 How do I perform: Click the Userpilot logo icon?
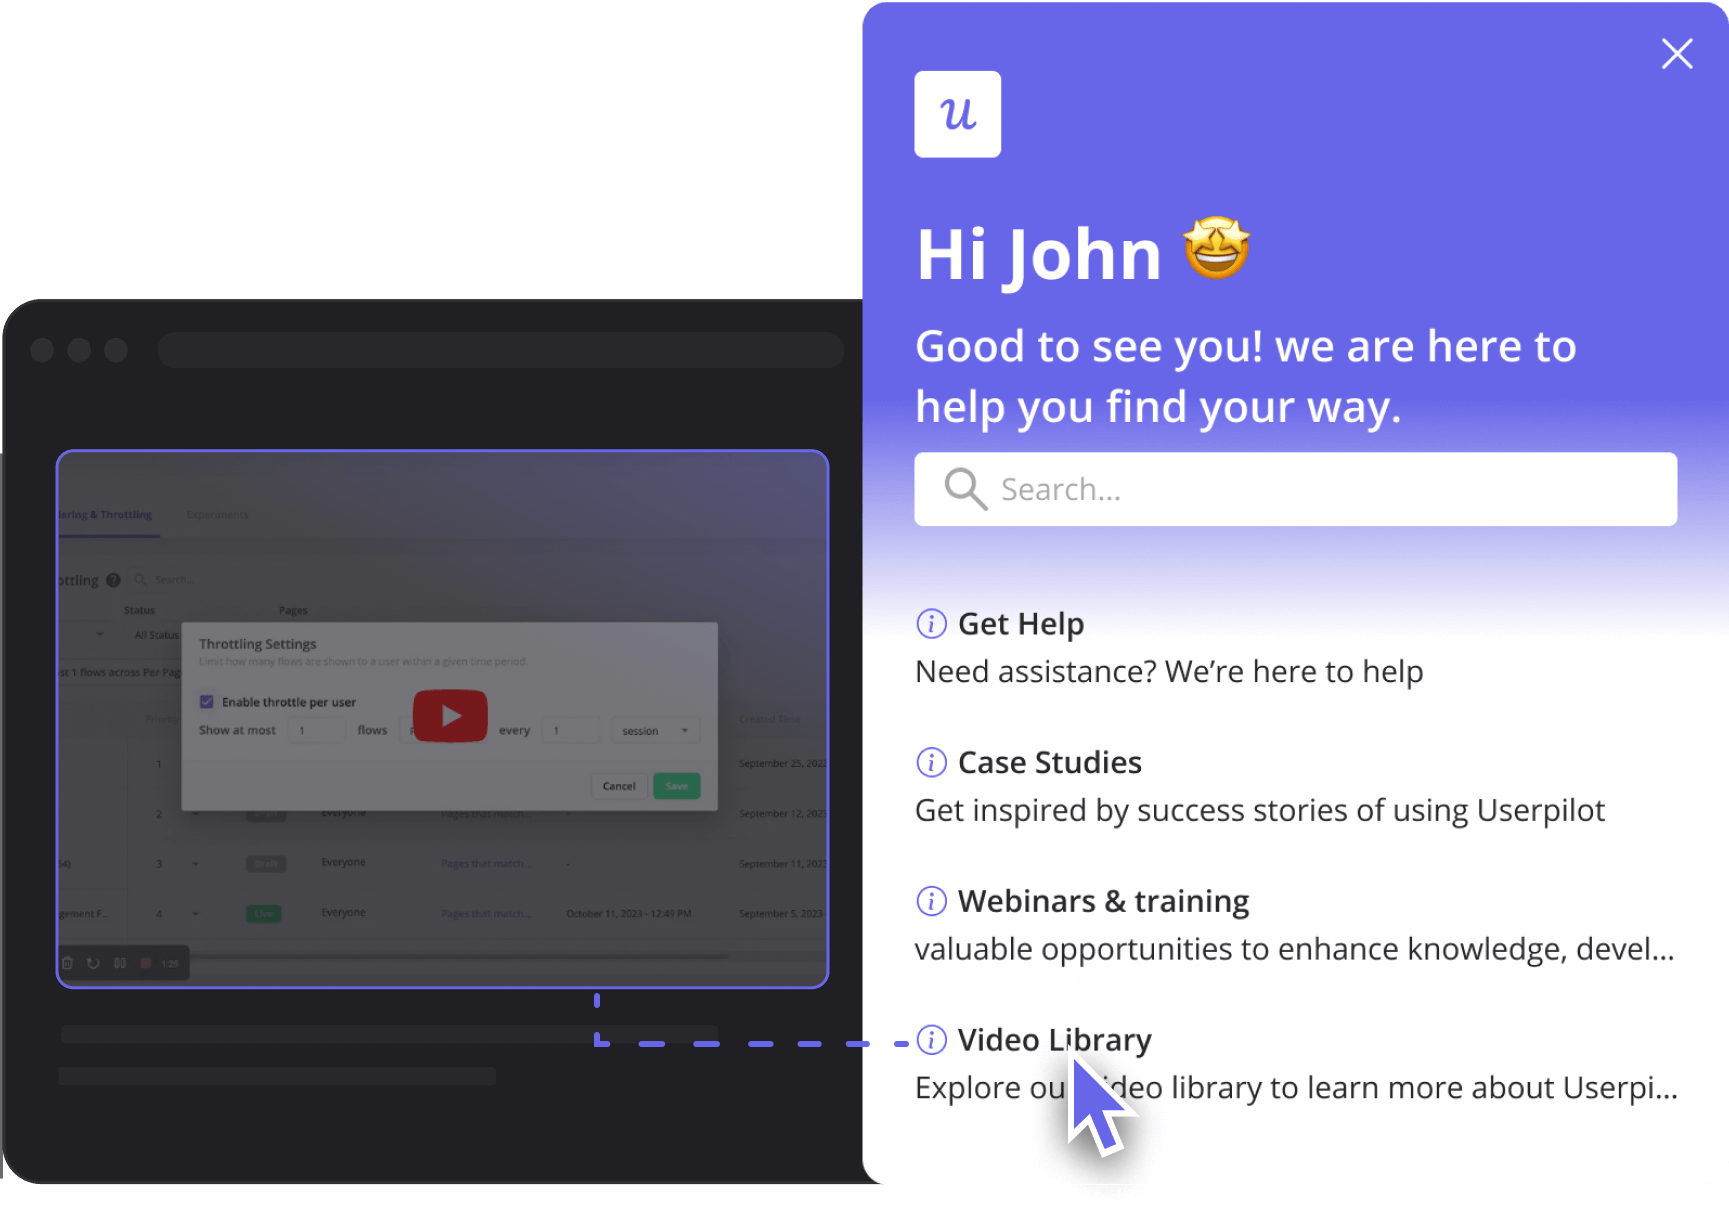pos(957,114)
